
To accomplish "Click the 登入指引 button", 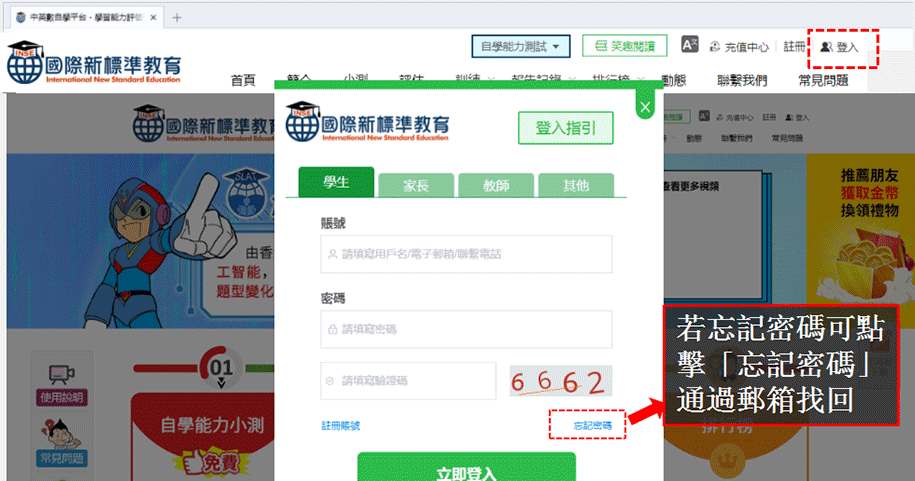I will click(x=565, y=128).
